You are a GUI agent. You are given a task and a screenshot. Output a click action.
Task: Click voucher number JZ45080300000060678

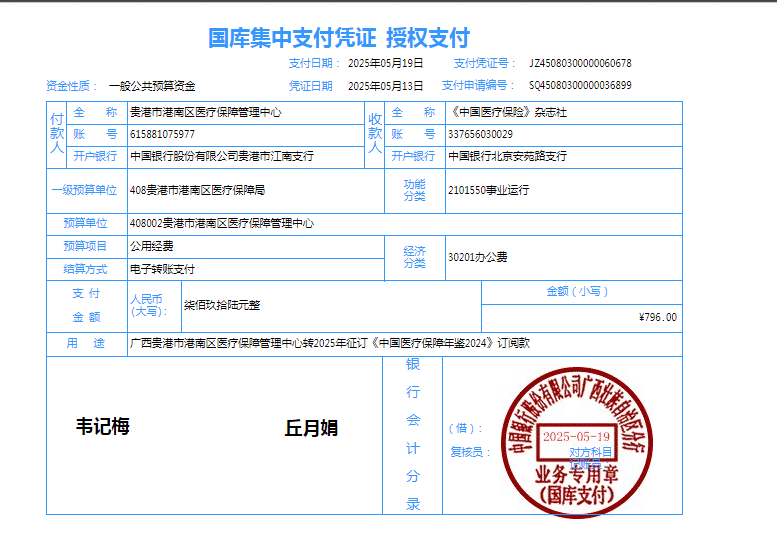580,63
